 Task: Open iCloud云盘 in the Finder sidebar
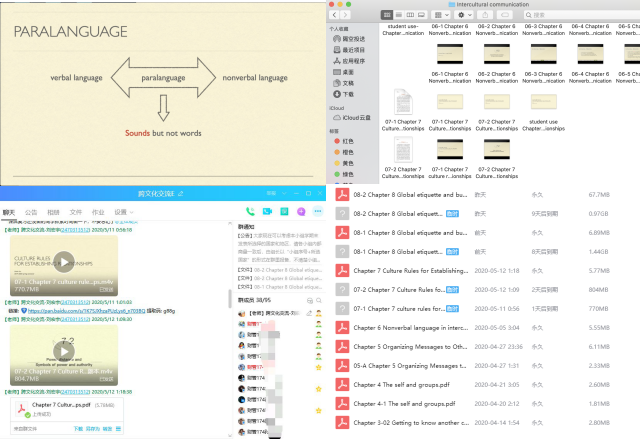point(352,118)
